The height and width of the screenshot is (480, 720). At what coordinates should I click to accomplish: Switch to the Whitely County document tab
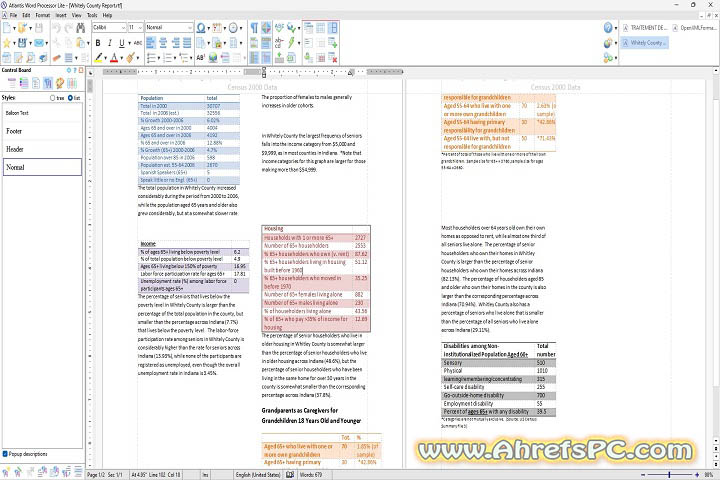pyautogui.click(x=645, y=43)
